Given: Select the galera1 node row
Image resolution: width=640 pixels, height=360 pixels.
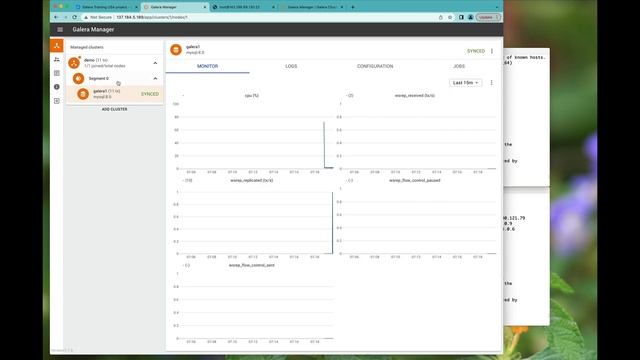Looking at the screenshot, I should (x=115, y=94).
